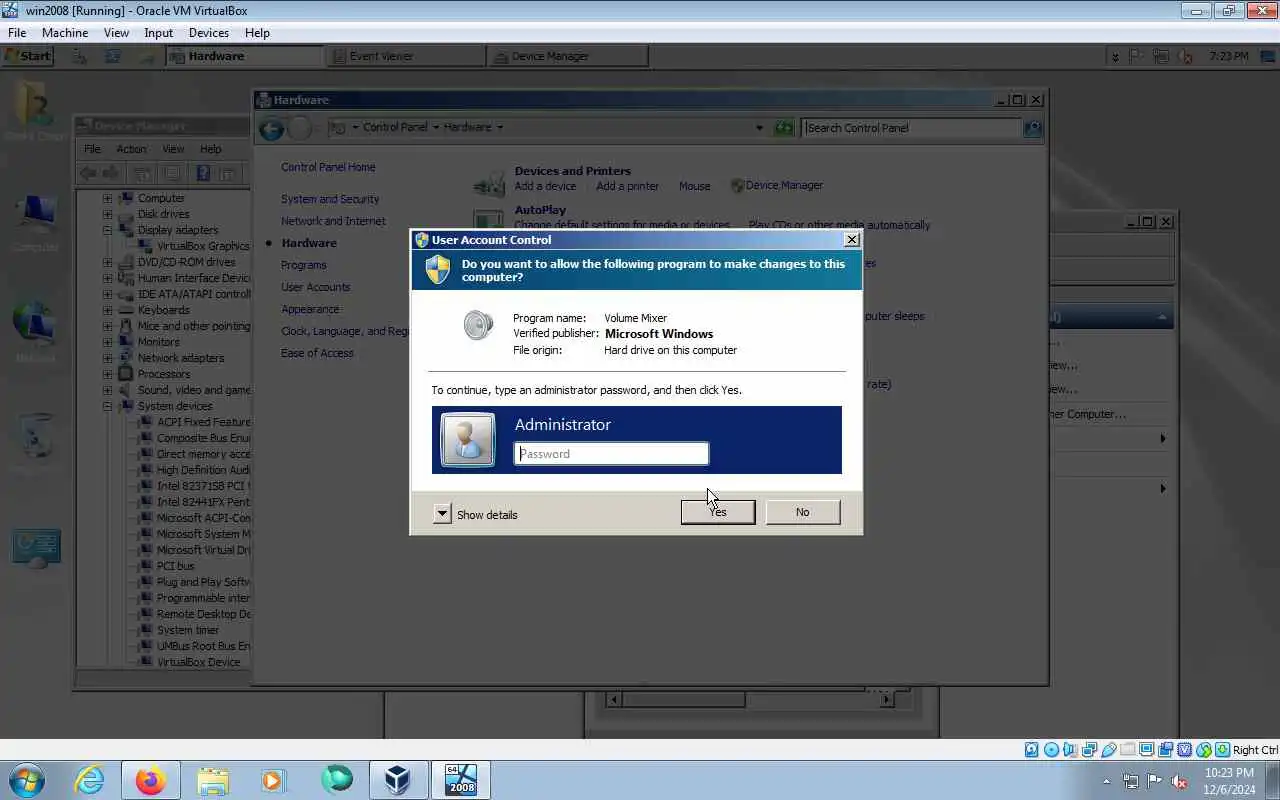Open Device Manager window Action menu
1280x800 pixels.
pyautogui.click(x=131, y=149)
